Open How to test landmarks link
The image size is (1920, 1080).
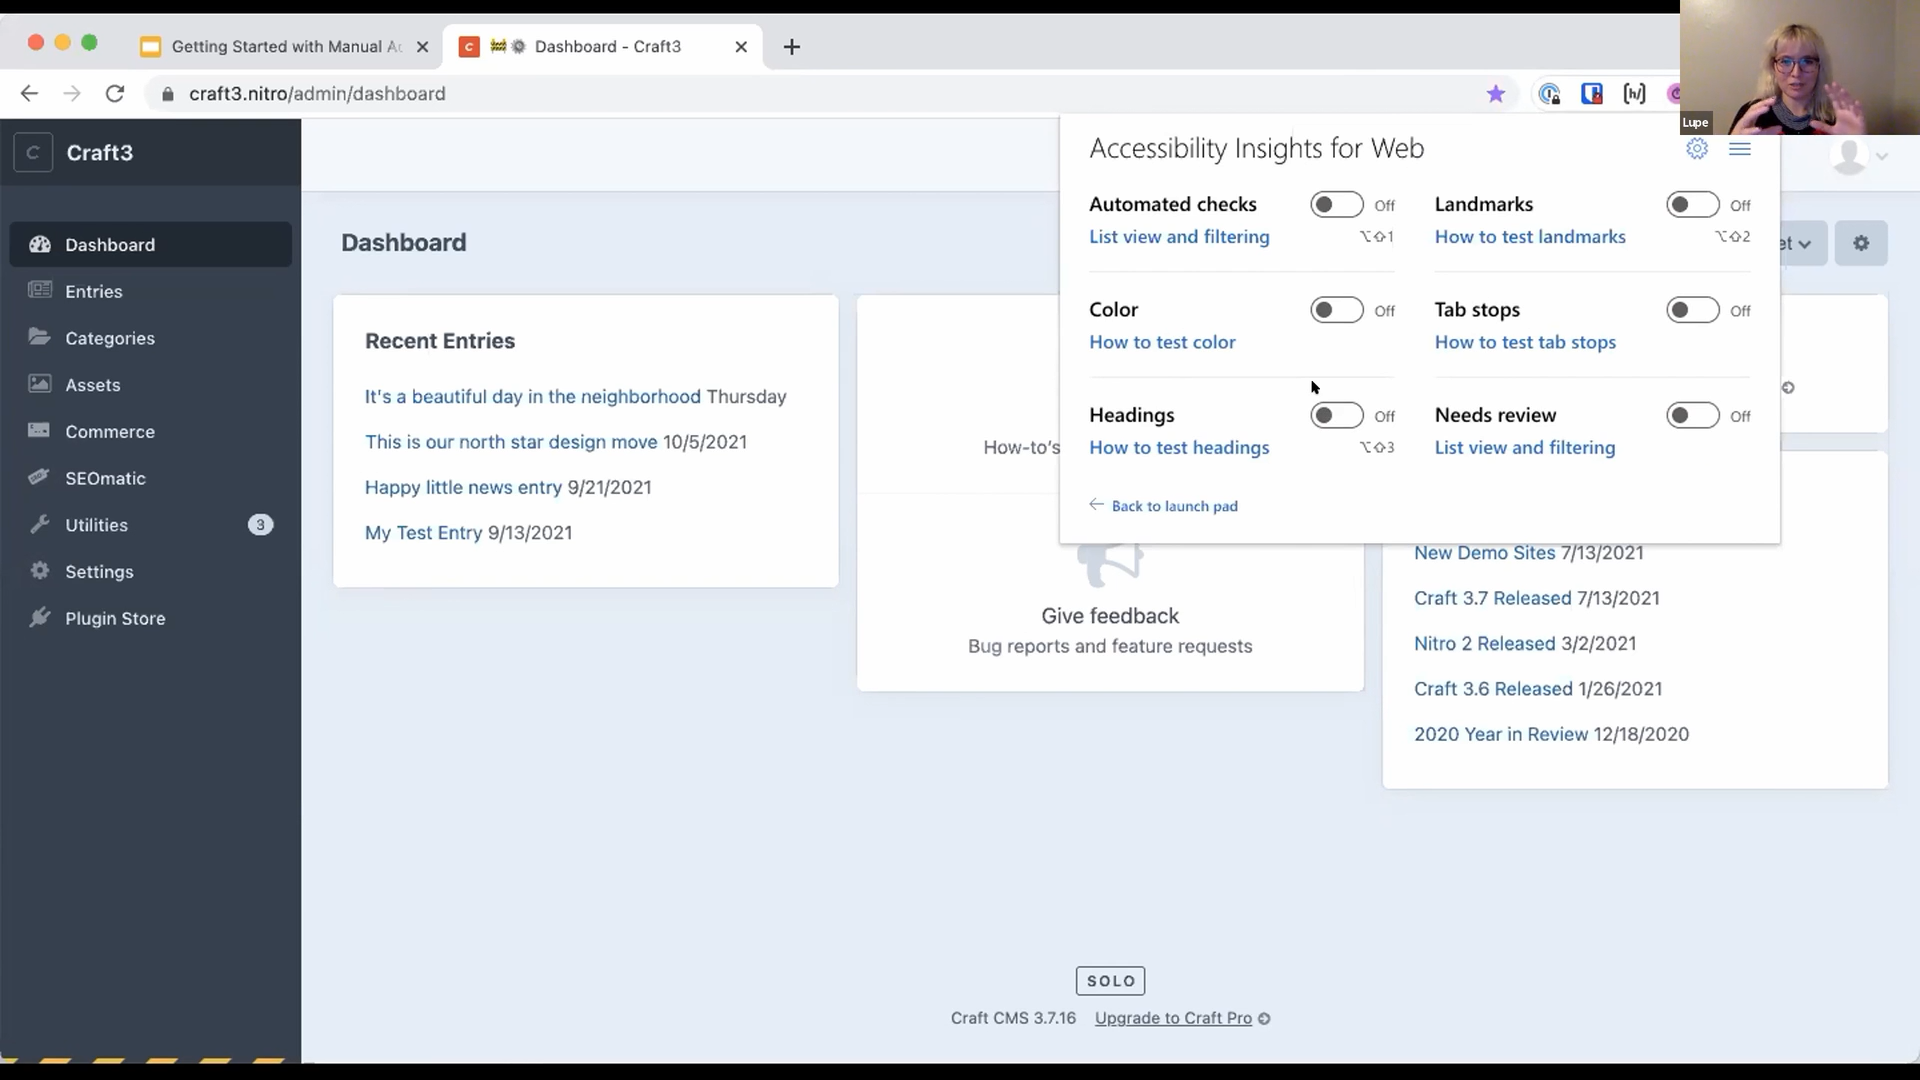click(x=1530, y=237)
